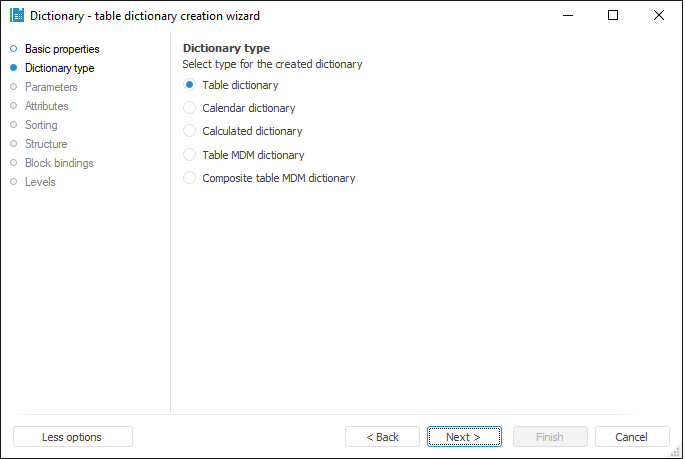Go to the Basic properties step
Image resolution: width=685 pixels, height=459 pixels.
tap(61, 49)
